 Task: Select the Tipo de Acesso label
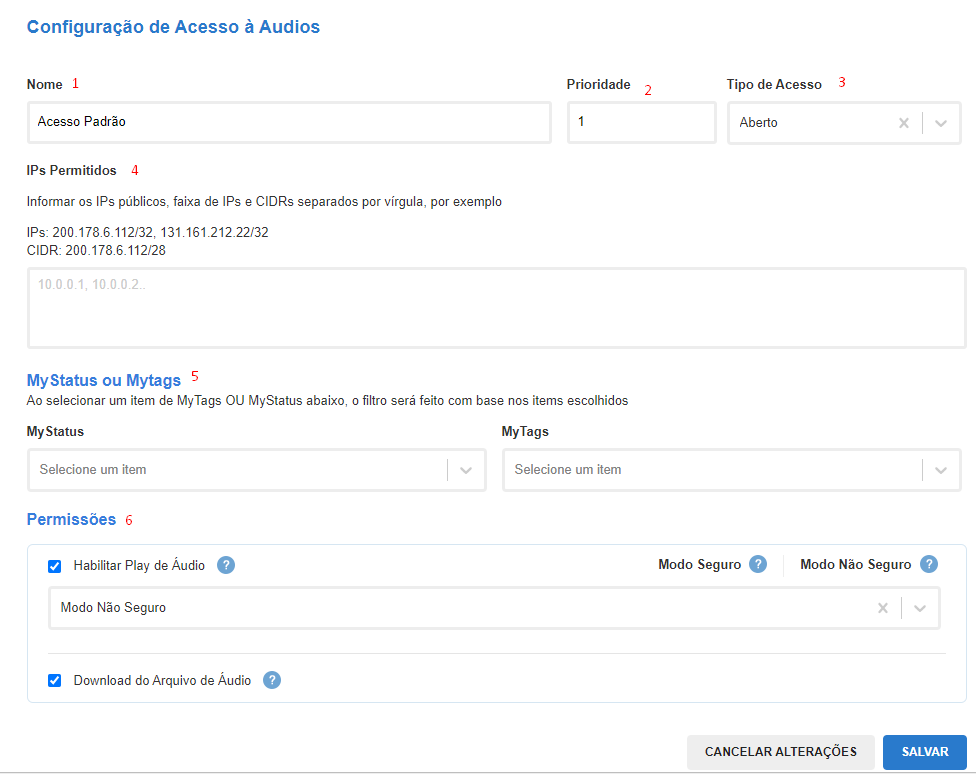coord(774,85)
